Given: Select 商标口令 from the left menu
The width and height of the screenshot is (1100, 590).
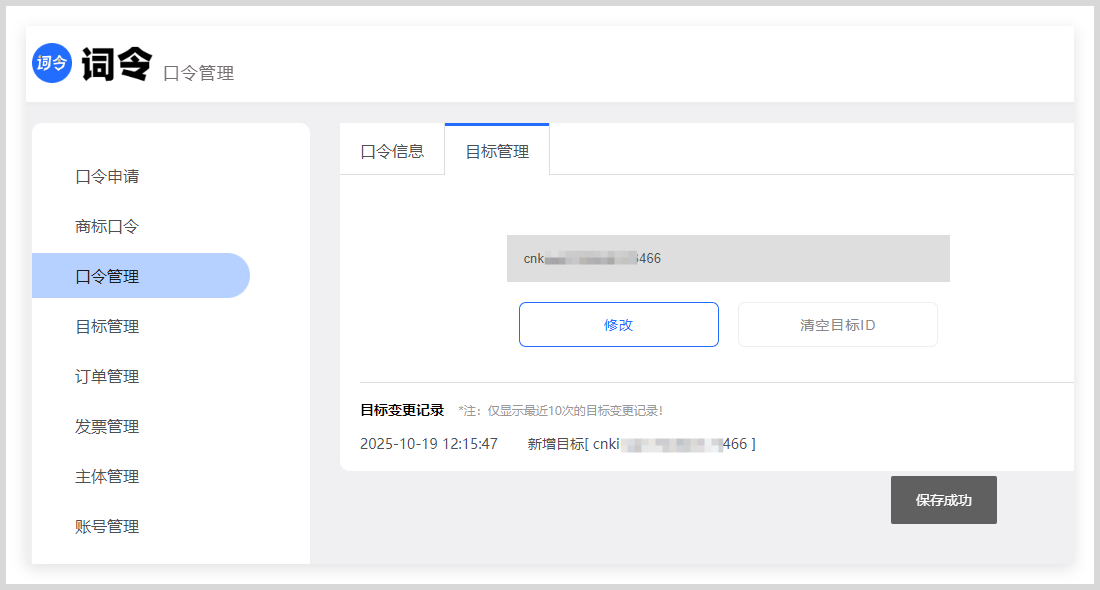Looking at the screenshot, I should click(x=107, y=227).
